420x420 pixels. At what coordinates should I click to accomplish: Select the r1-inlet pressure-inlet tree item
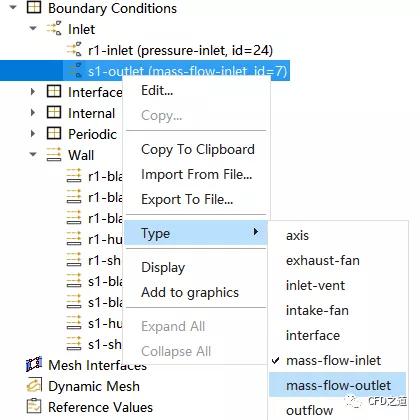click(180, 50)
